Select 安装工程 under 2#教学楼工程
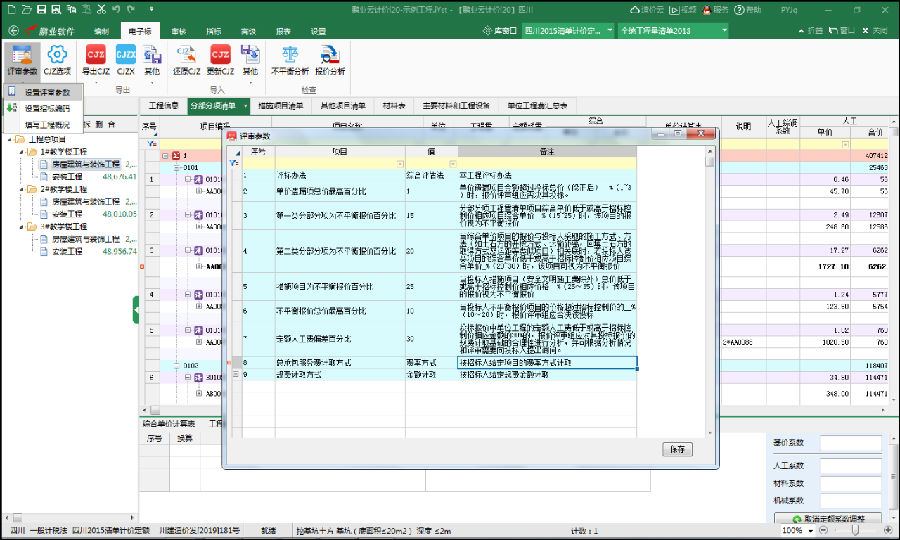The image size is (900, 540). tap(68, 213)
